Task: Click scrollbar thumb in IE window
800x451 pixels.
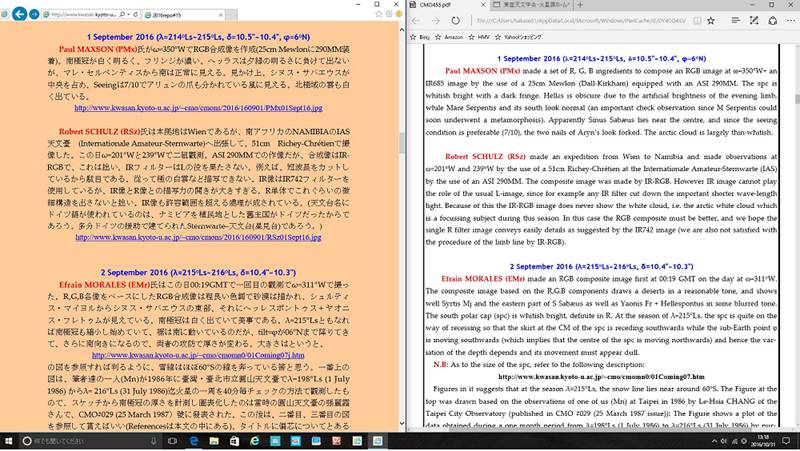Action: tap(402, 143)
